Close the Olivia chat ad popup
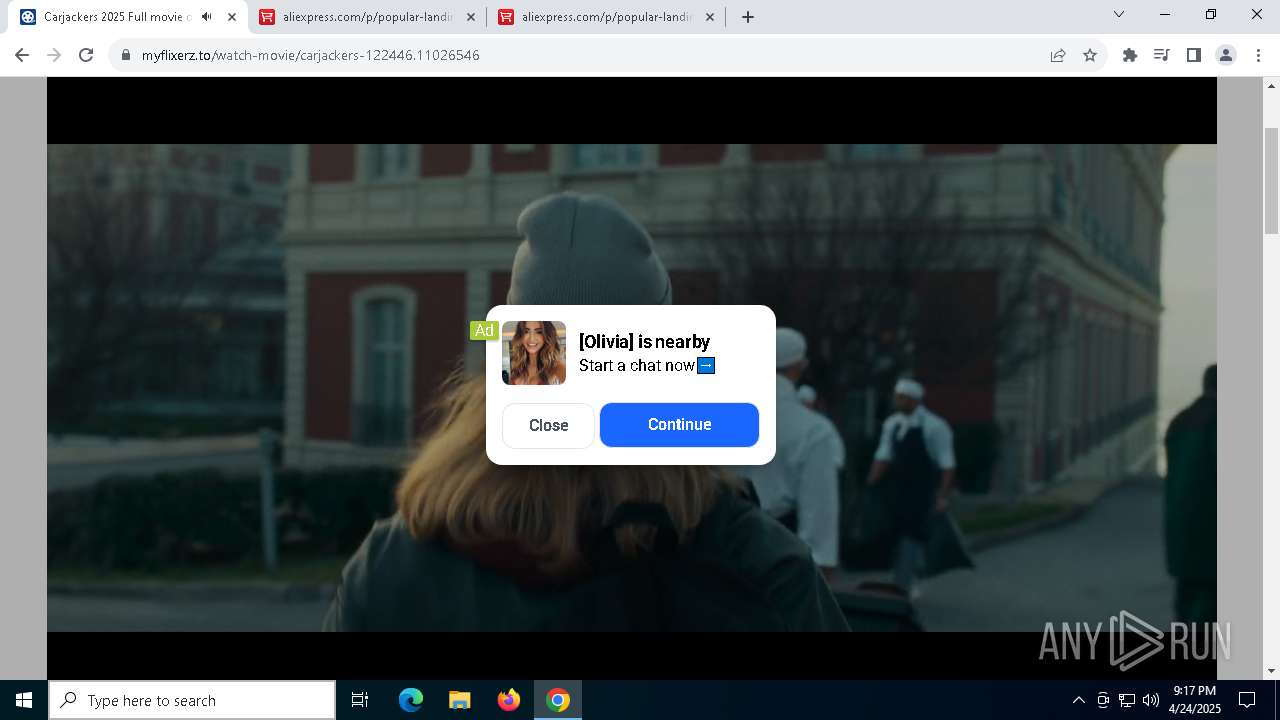The image size is (1280, 720). 548,426
